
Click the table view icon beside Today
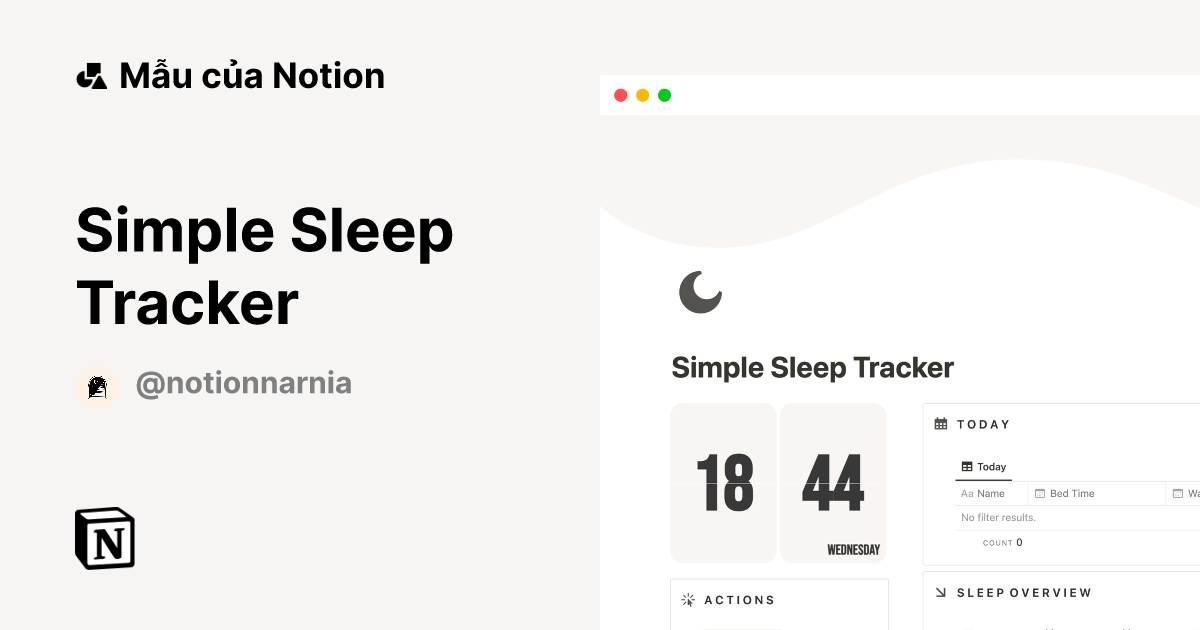[966, 466]
